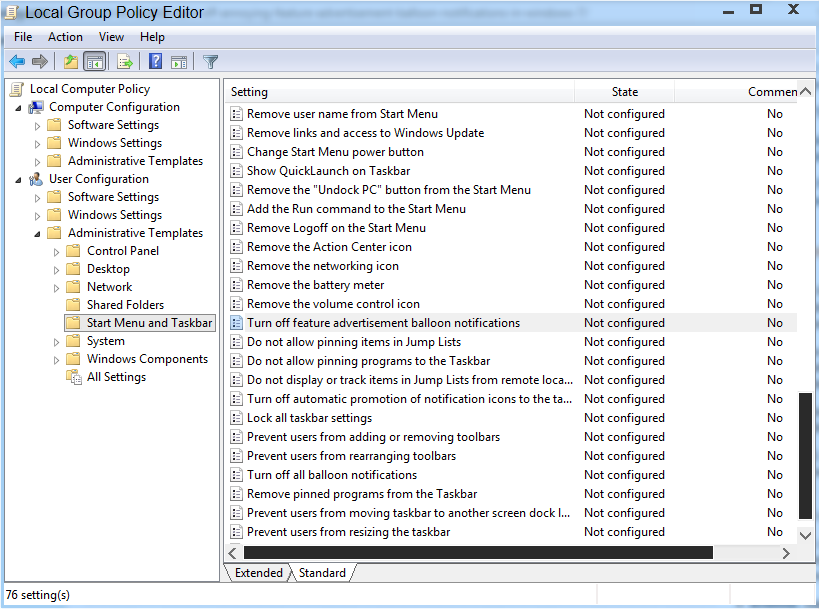819x609 pixels.
Task: Select Administrative Templates under User Configuration
Action: [x=135, y=233]
